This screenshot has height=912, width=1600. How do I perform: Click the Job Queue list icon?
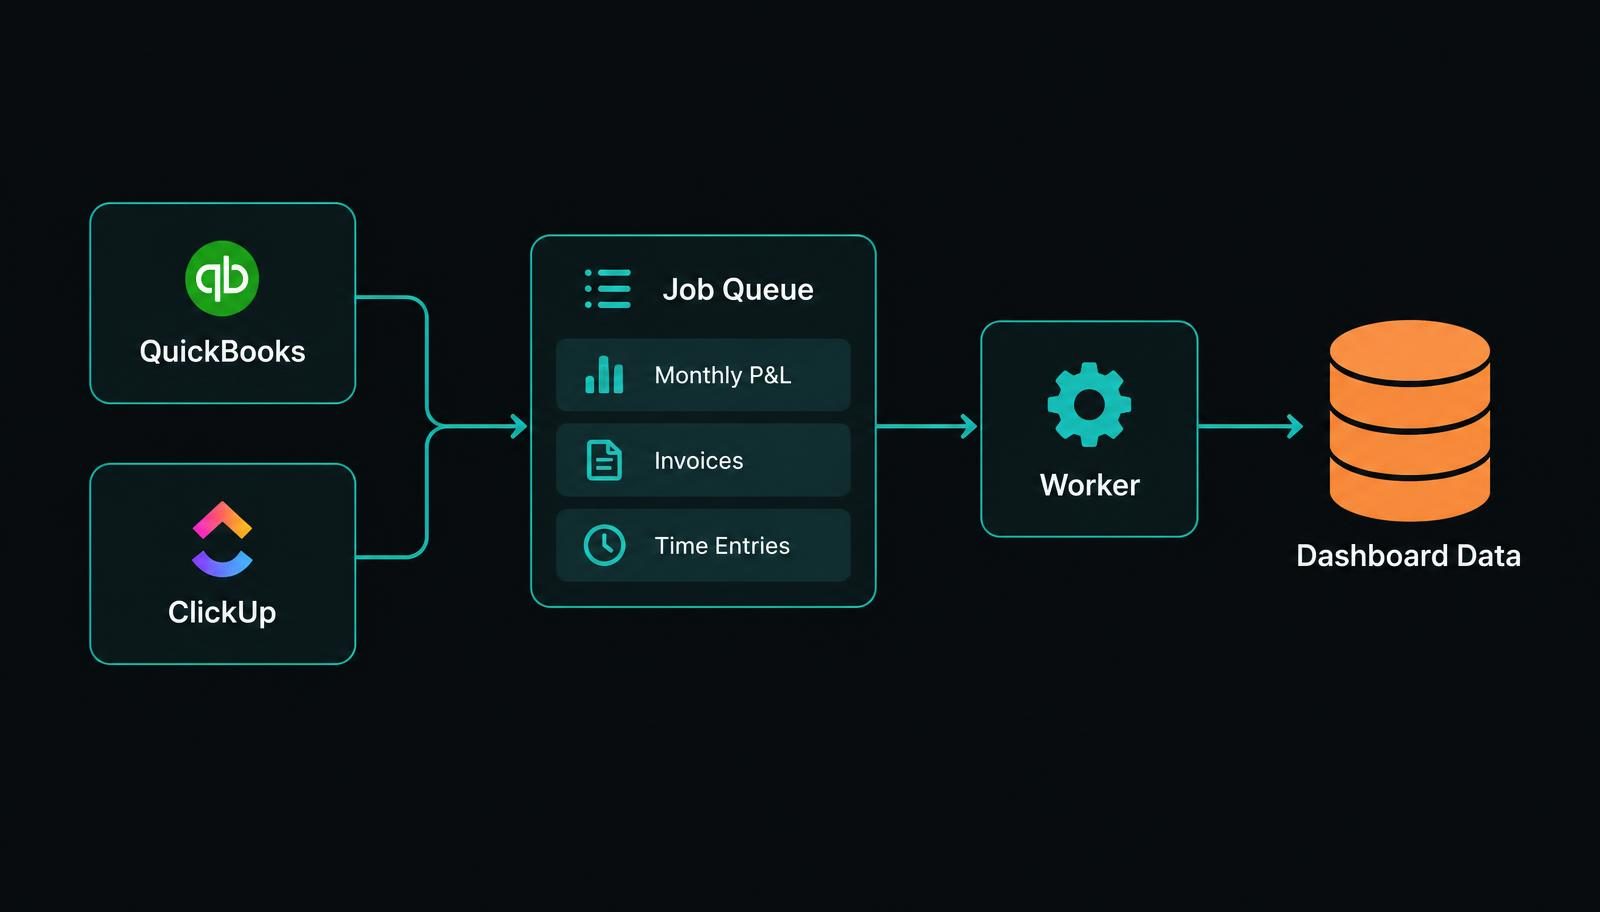coord(608,288)
